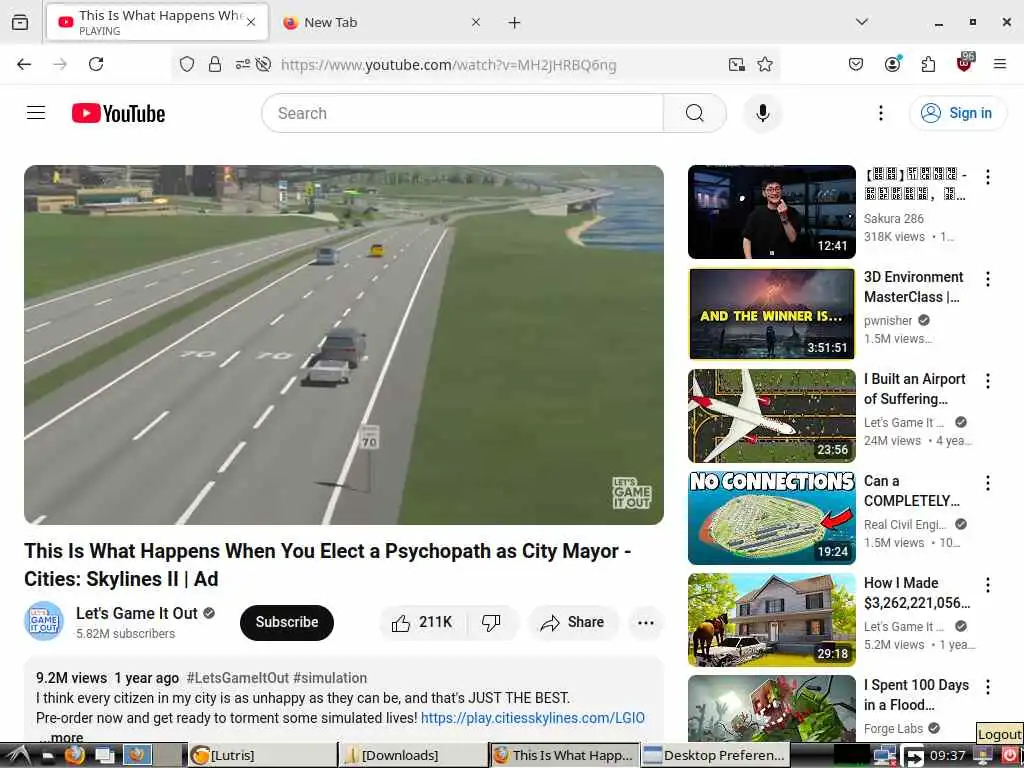Launch Firefox from taskbar quick launcher
This screenshot has height=768, width=1024.
pos(74,756)
